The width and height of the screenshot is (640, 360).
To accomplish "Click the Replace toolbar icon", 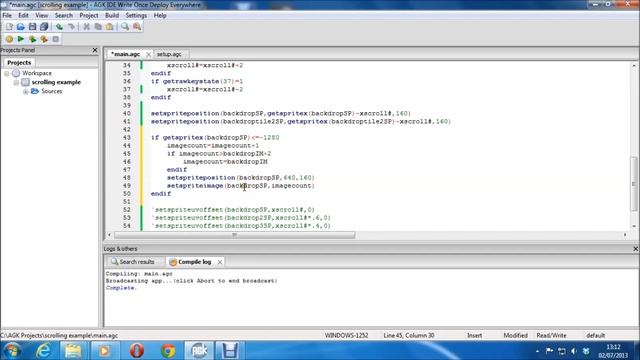I will click(137, 27).
